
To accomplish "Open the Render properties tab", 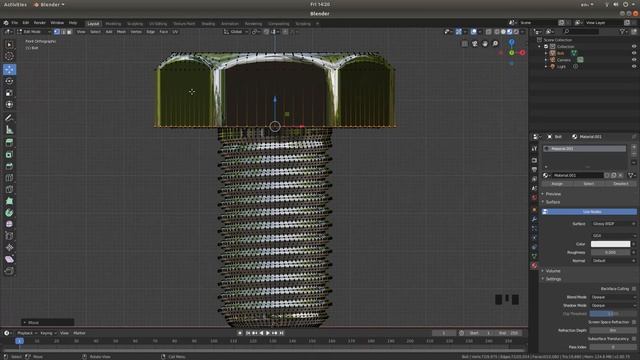I will 534,160.
